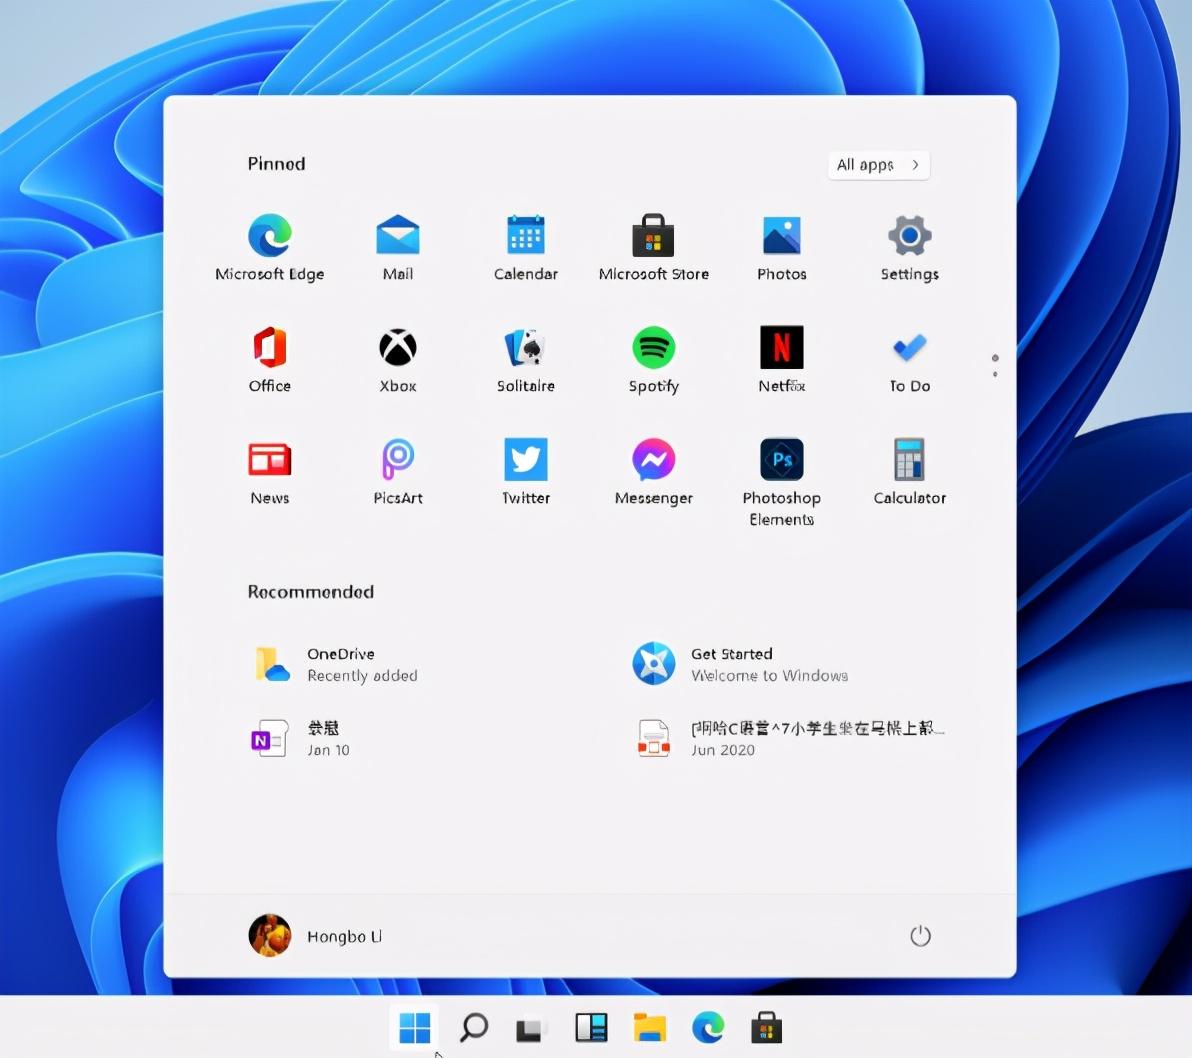
Task: Go to the next pinned page dot
Action: click(995, 374)
